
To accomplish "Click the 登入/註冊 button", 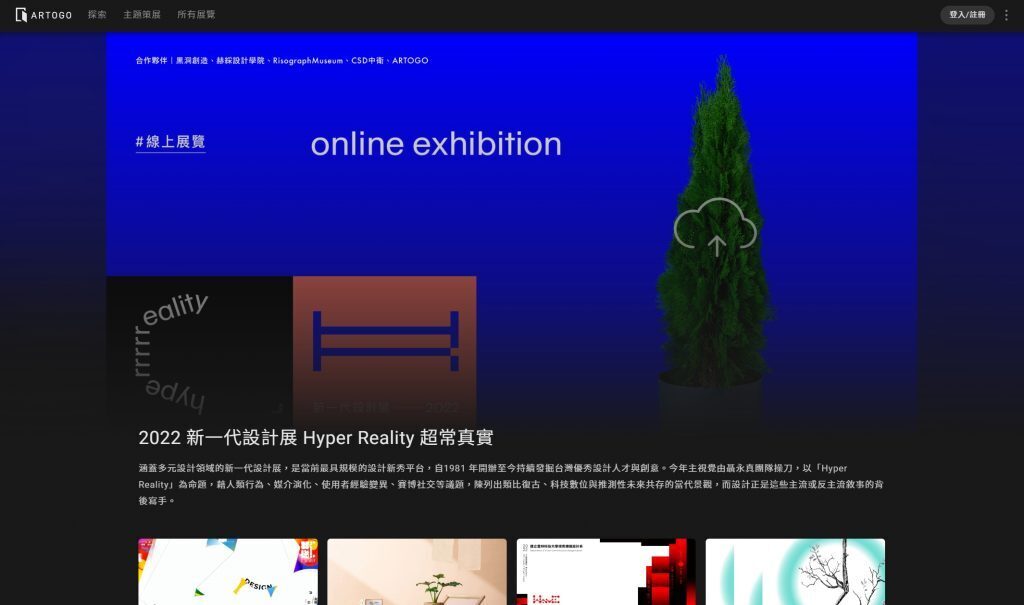I will pos(967,14).
